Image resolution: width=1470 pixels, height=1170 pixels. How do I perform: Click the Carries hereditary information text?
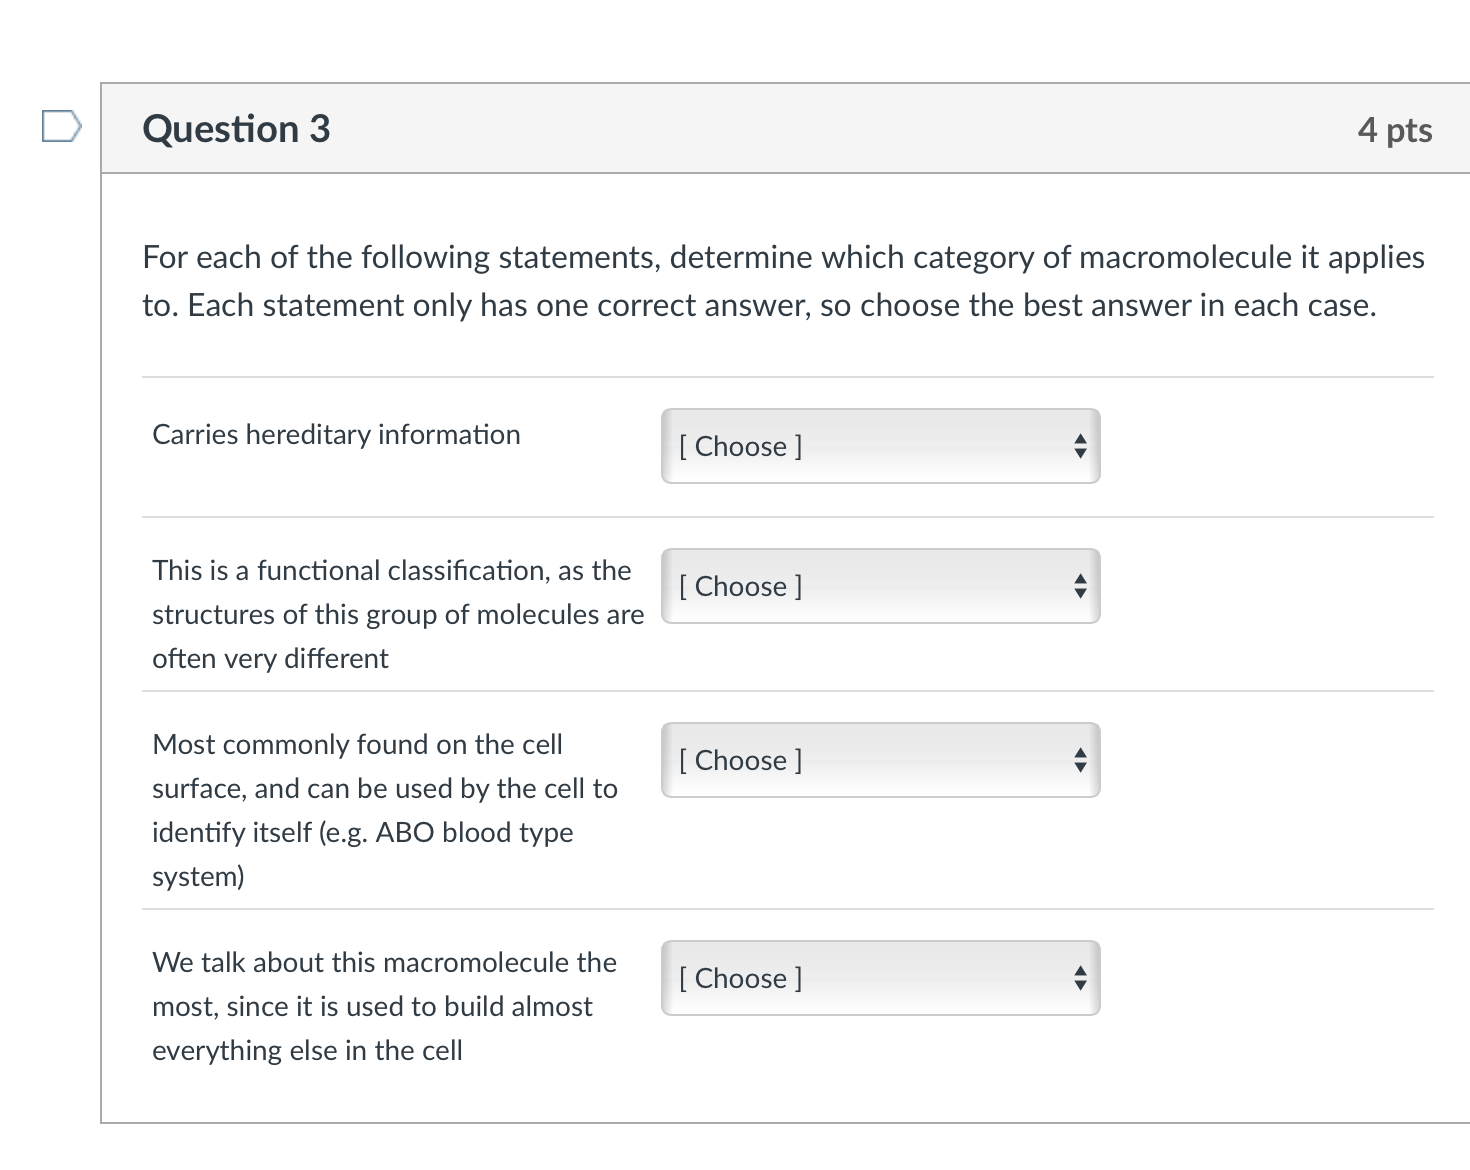point(336,434)
